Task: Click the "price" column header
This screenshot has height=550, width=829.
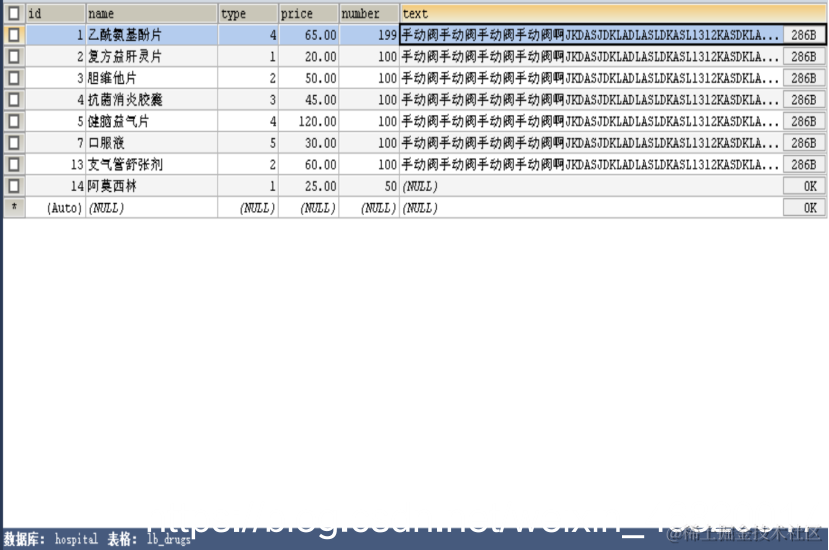Action: pos(309,13)
